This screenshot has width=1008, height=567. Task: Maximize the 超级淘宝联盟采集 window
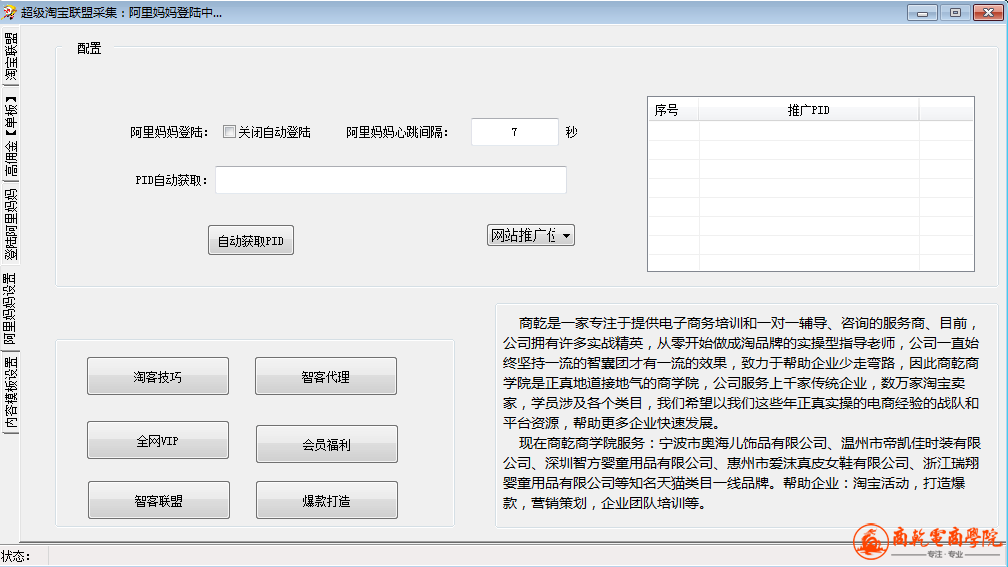tap(955, 12)
